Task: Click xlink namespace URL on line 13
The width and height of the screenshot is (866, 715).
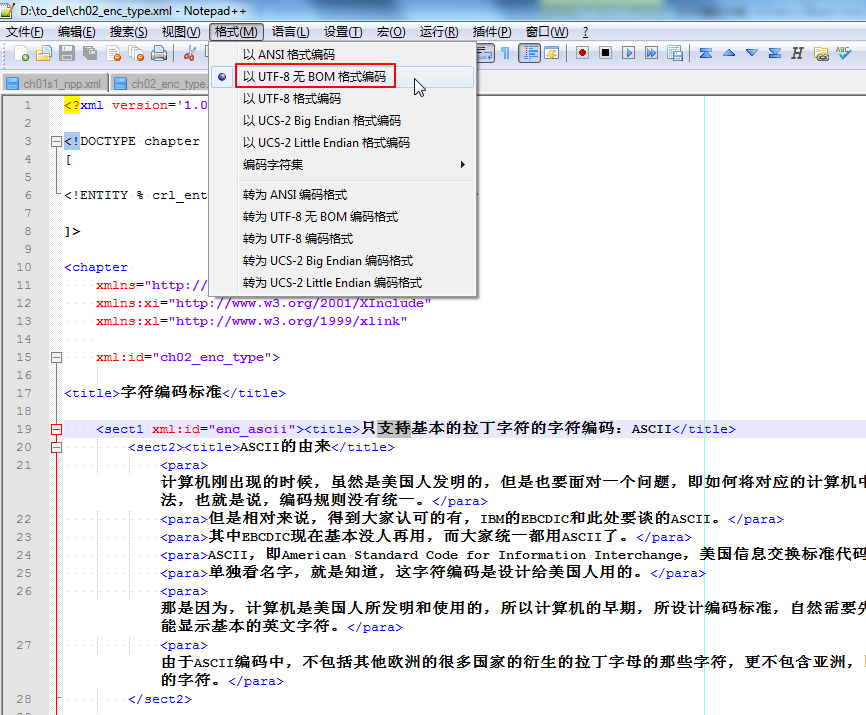Action: [288, 321]
